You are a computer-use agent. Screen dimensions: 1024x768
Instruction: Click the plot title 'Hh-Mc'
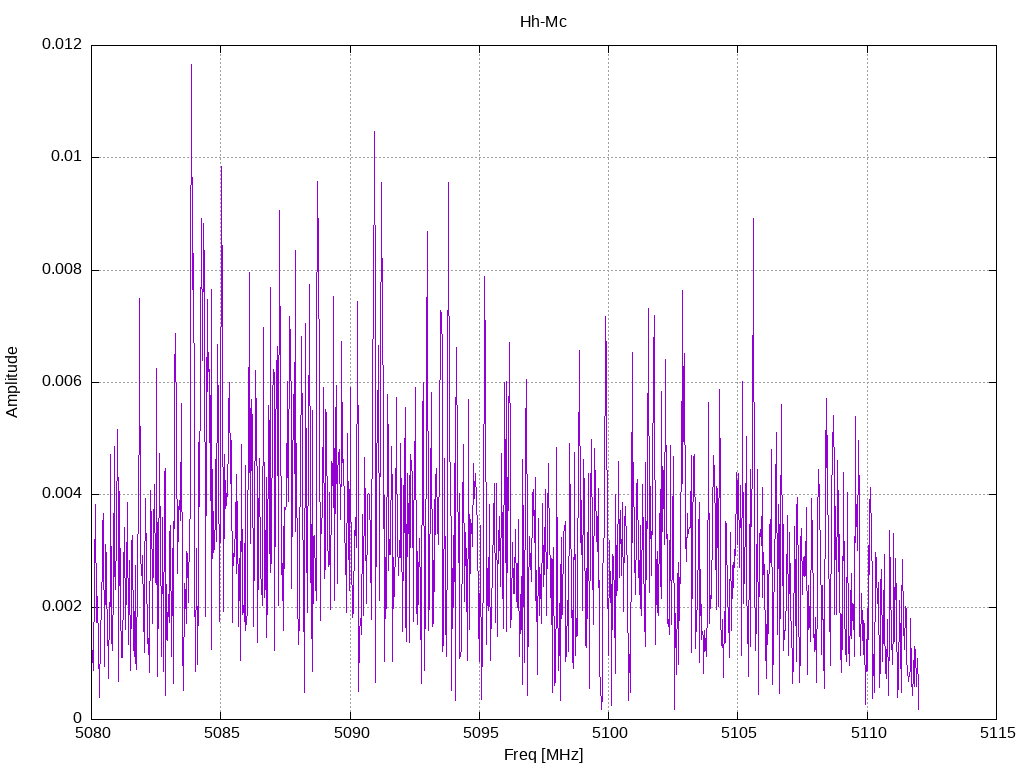(543, 22)
